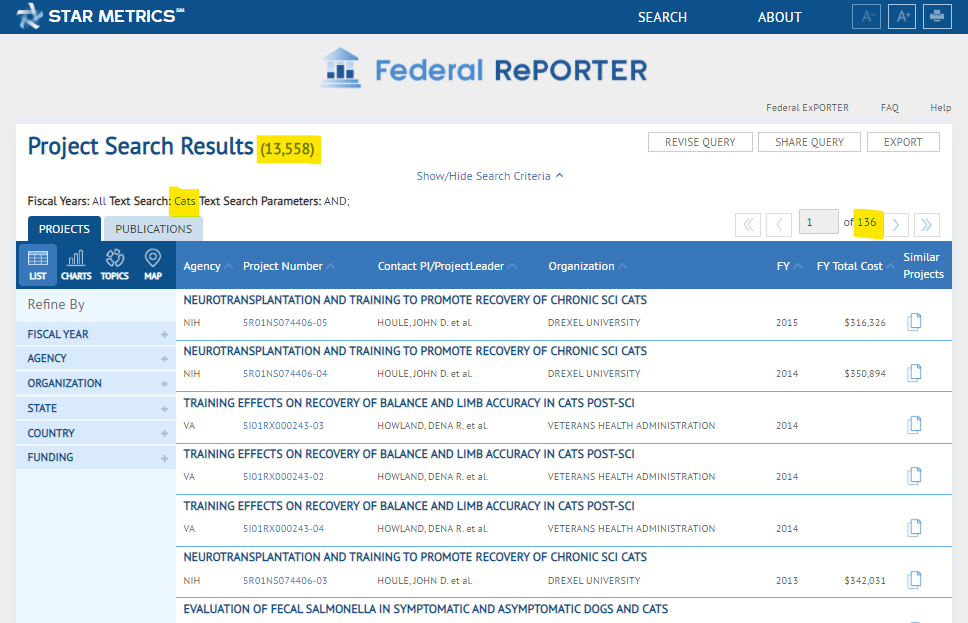Open the Federal ExPORTER link
The image size is (968, 623).
pos(807,107)
